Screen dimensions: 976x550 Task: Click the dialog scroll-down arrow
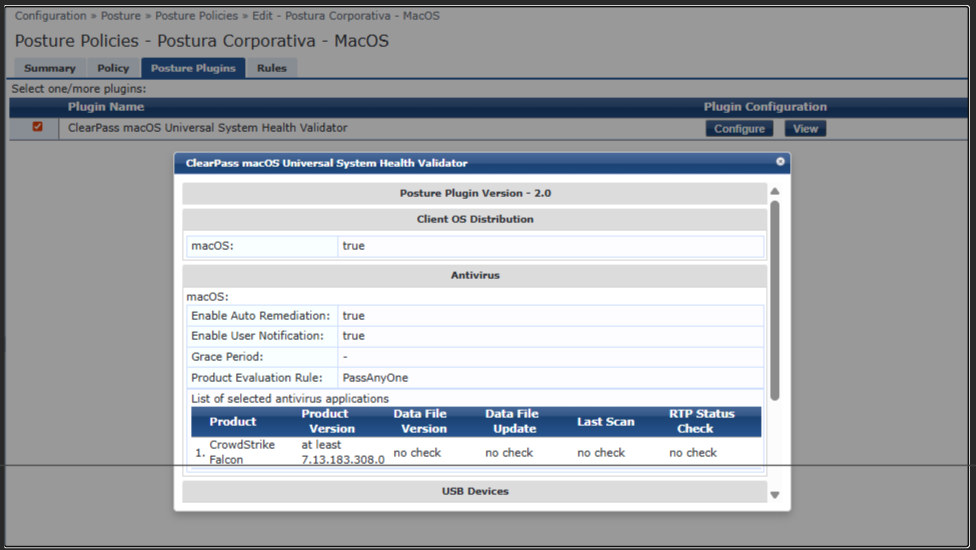pyautogui.click(x=775, y=495)
